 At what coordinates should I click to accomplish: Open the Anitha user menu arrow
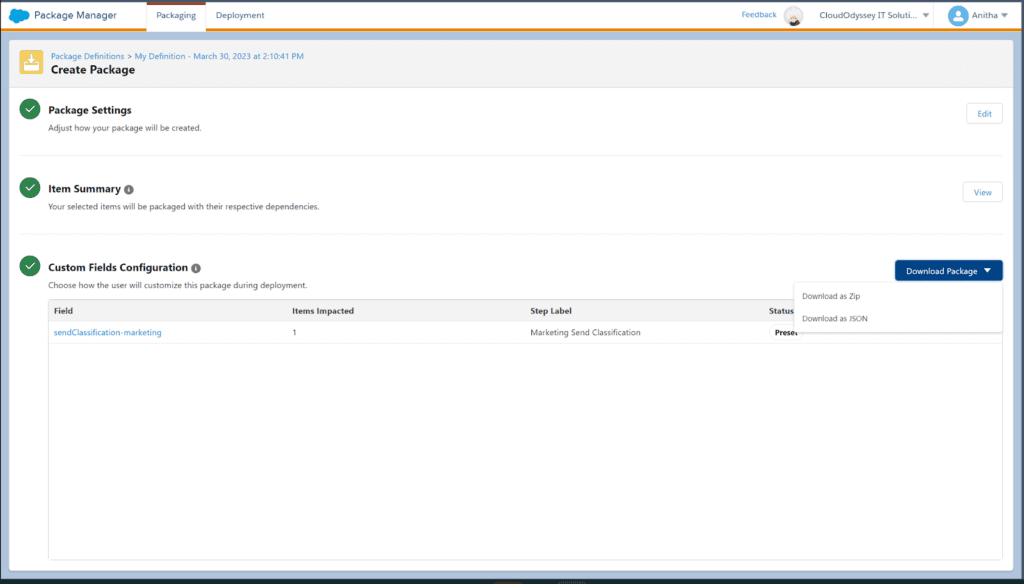tap(1004, 16)
